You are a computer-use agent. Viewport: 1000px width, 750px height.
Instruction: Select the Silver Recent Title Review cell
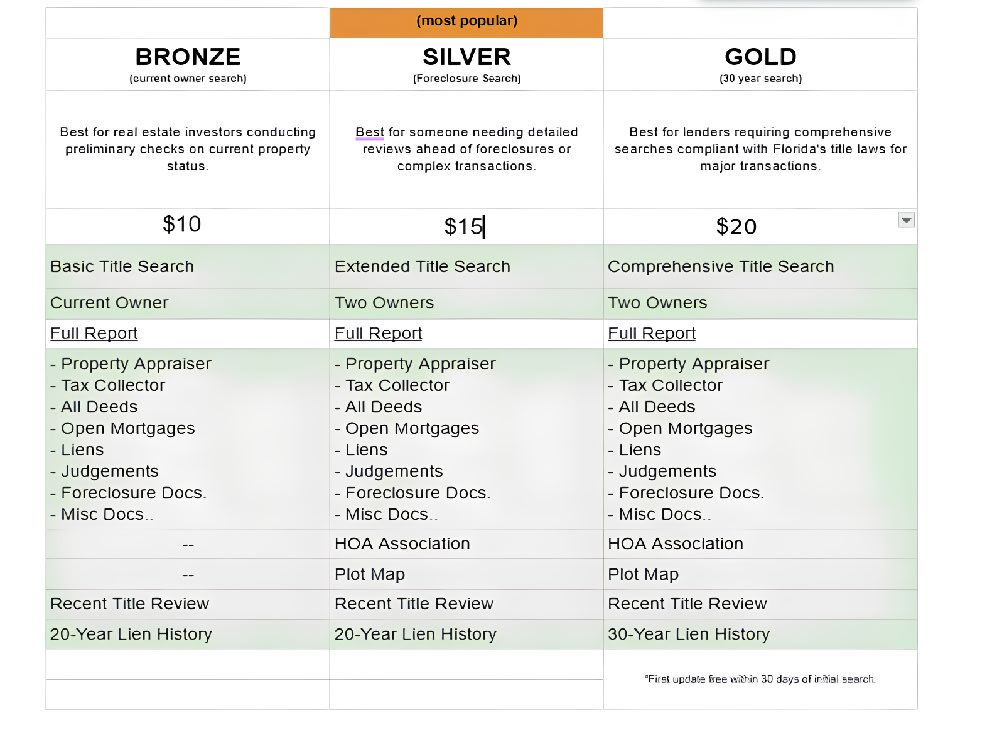(466, 604)
